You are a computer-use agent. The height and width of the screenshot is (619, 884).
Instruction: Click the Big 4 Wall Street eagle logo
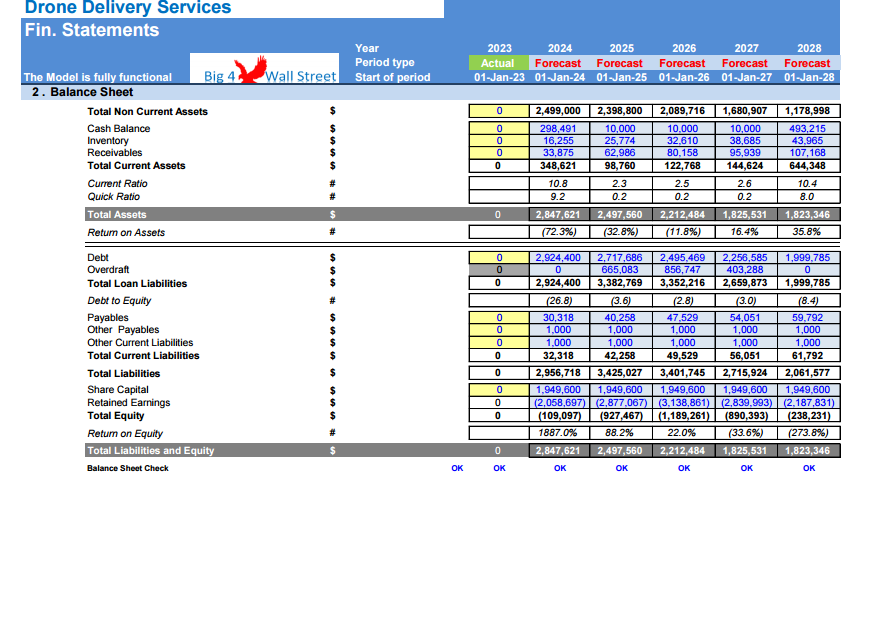point(264,69)
